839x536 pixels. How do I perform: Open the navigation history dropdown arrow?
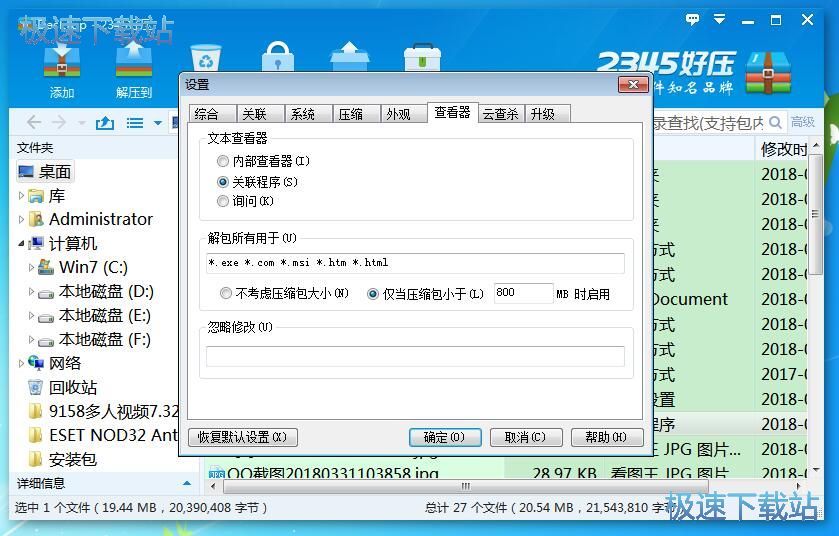(x=82, y=123)
